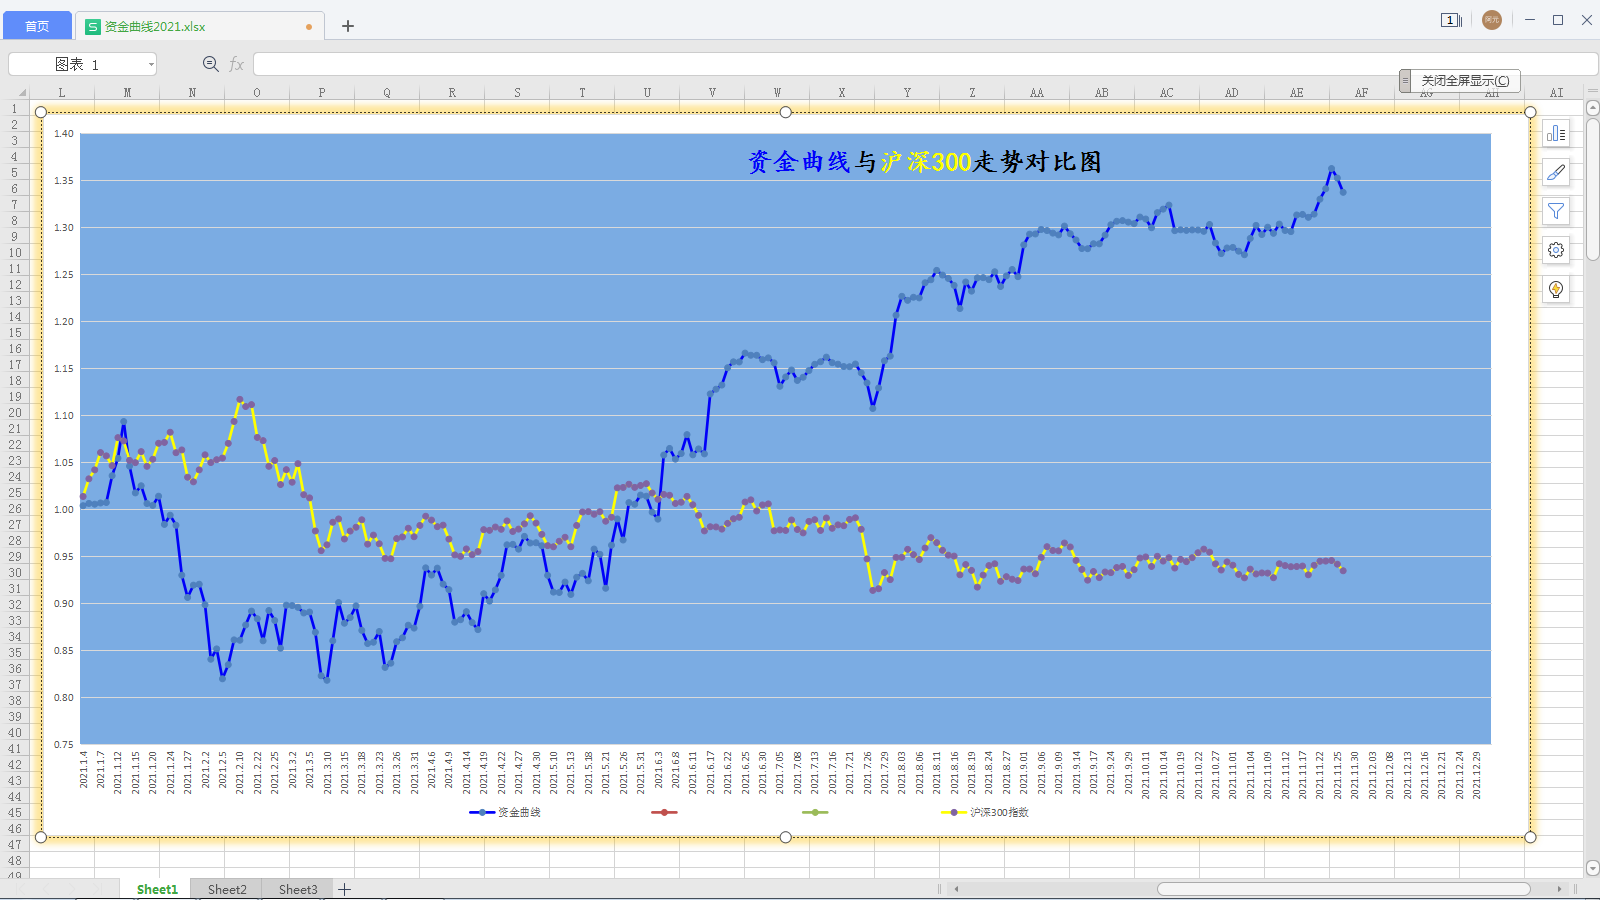Open chart settings gear icon

1556,250
